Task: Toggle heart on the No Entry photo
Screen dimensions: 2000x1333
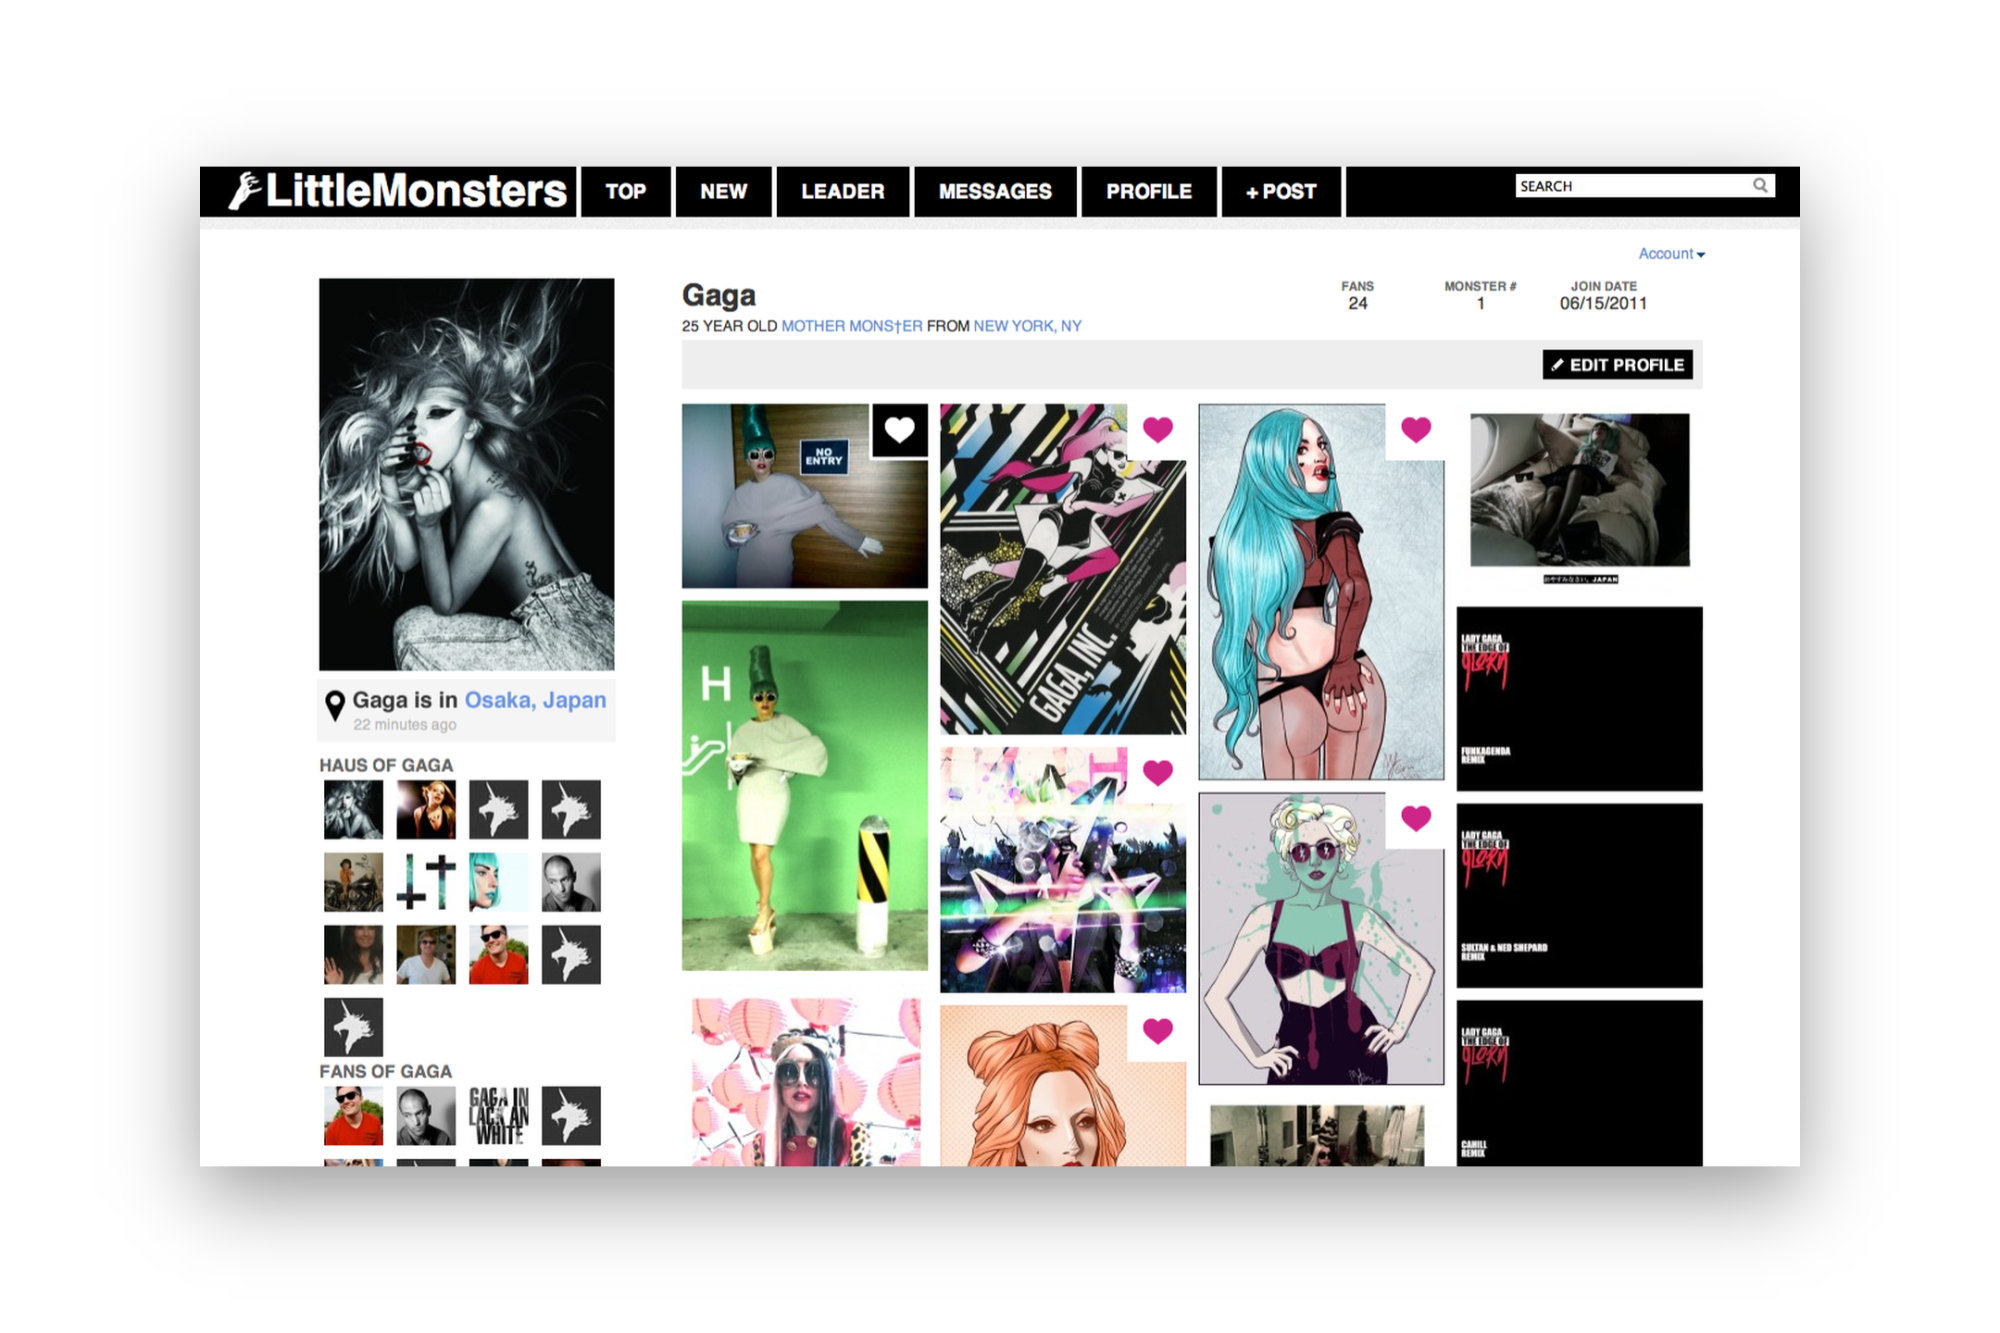Action: (x=899, y=430)
